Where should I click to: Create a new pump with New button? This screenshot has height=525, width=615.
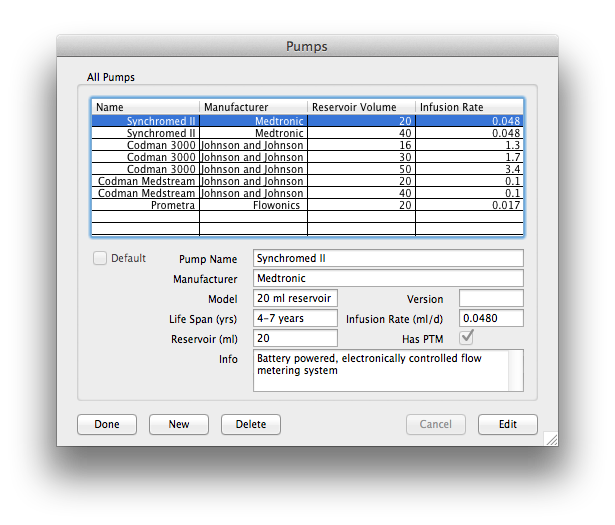click(x=179, y=424)
